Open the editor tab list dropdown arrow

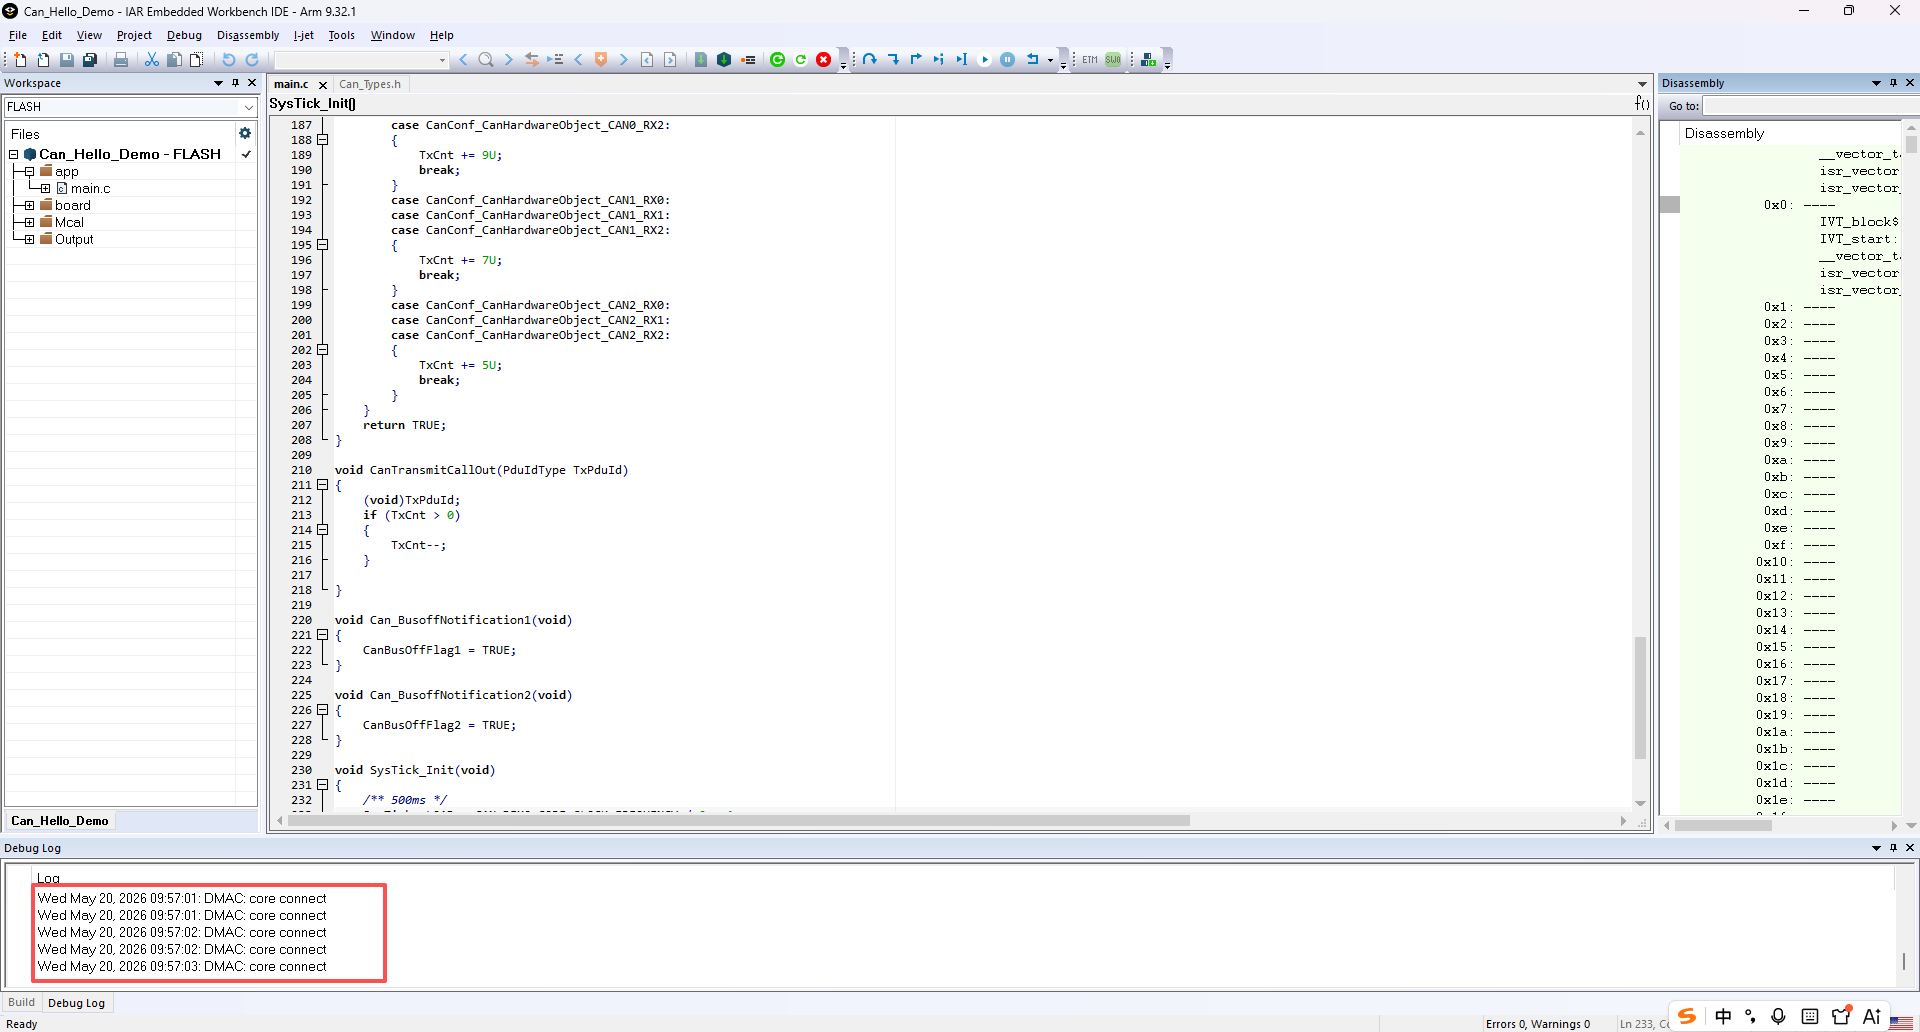(x=1642, y=84)
